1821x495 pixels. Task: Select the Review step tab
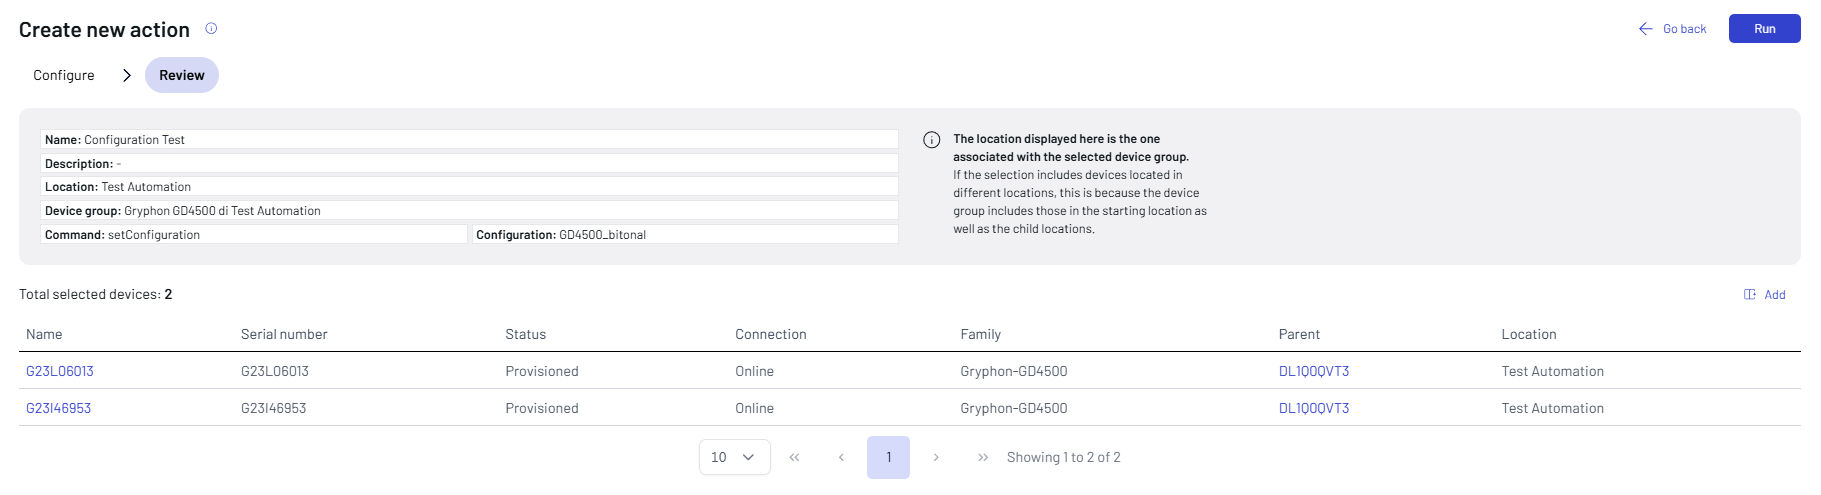(x=181, y=75)
